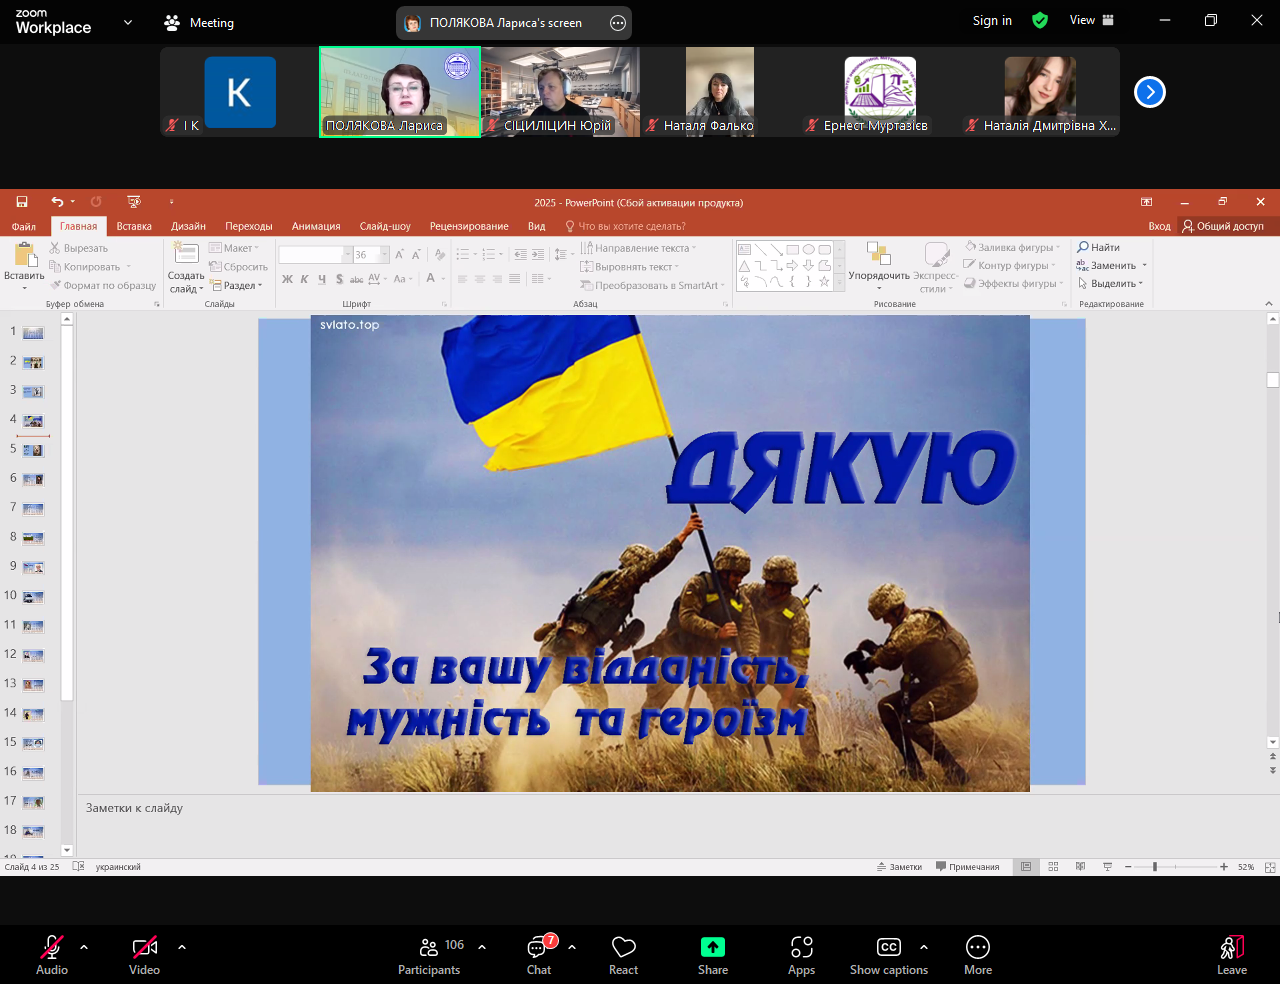1280x984 pixels.
Task: Unmute the Audio microphone
Action: 51,948
